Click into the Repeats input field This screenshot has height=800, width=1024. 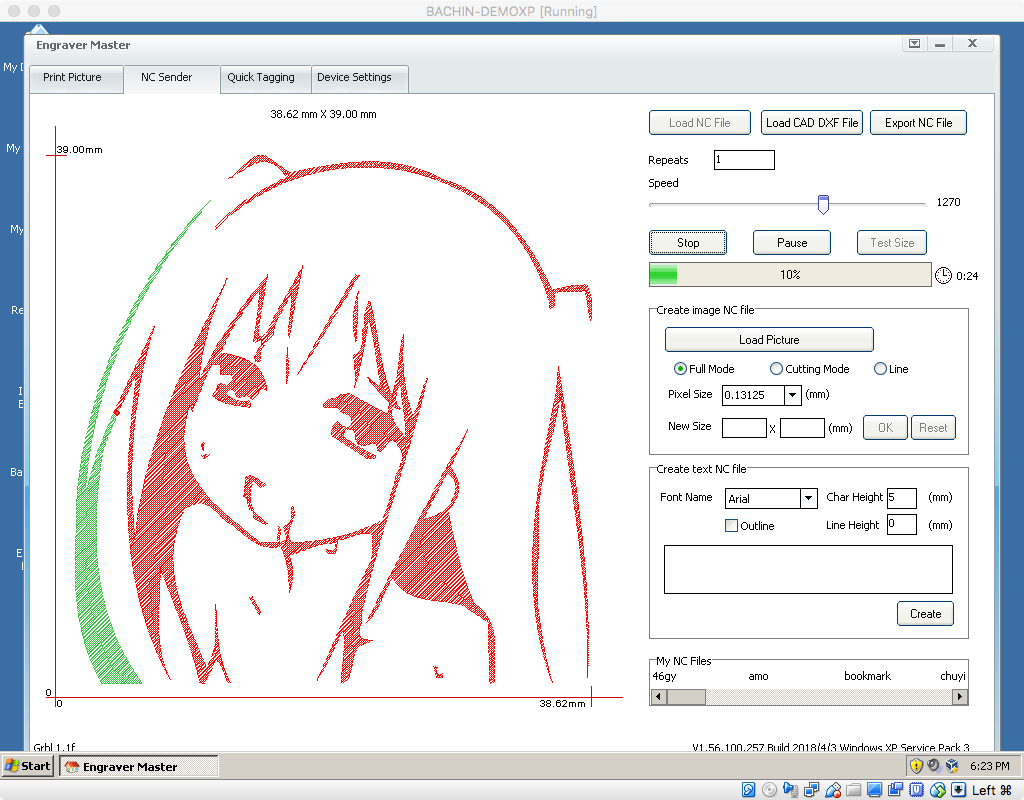point(744,160)
